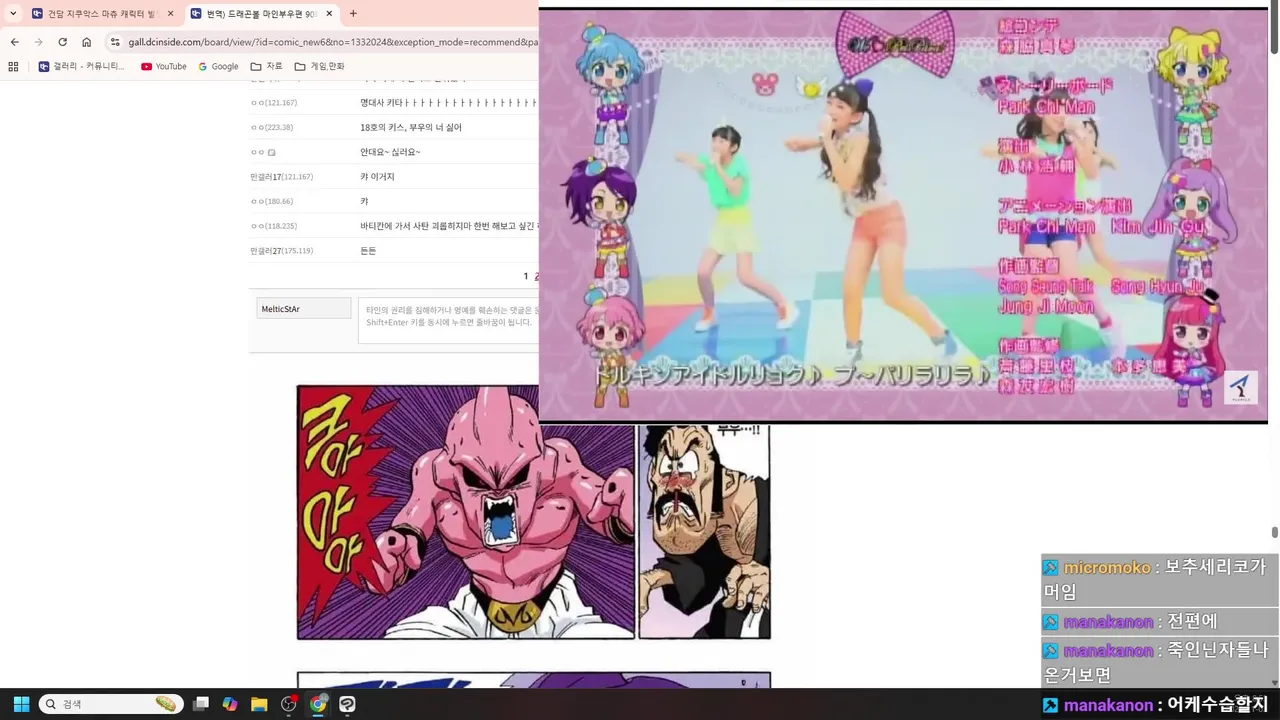Launch Copilot from the taskbar
1280x720 pixels.
tap(230, 704)
